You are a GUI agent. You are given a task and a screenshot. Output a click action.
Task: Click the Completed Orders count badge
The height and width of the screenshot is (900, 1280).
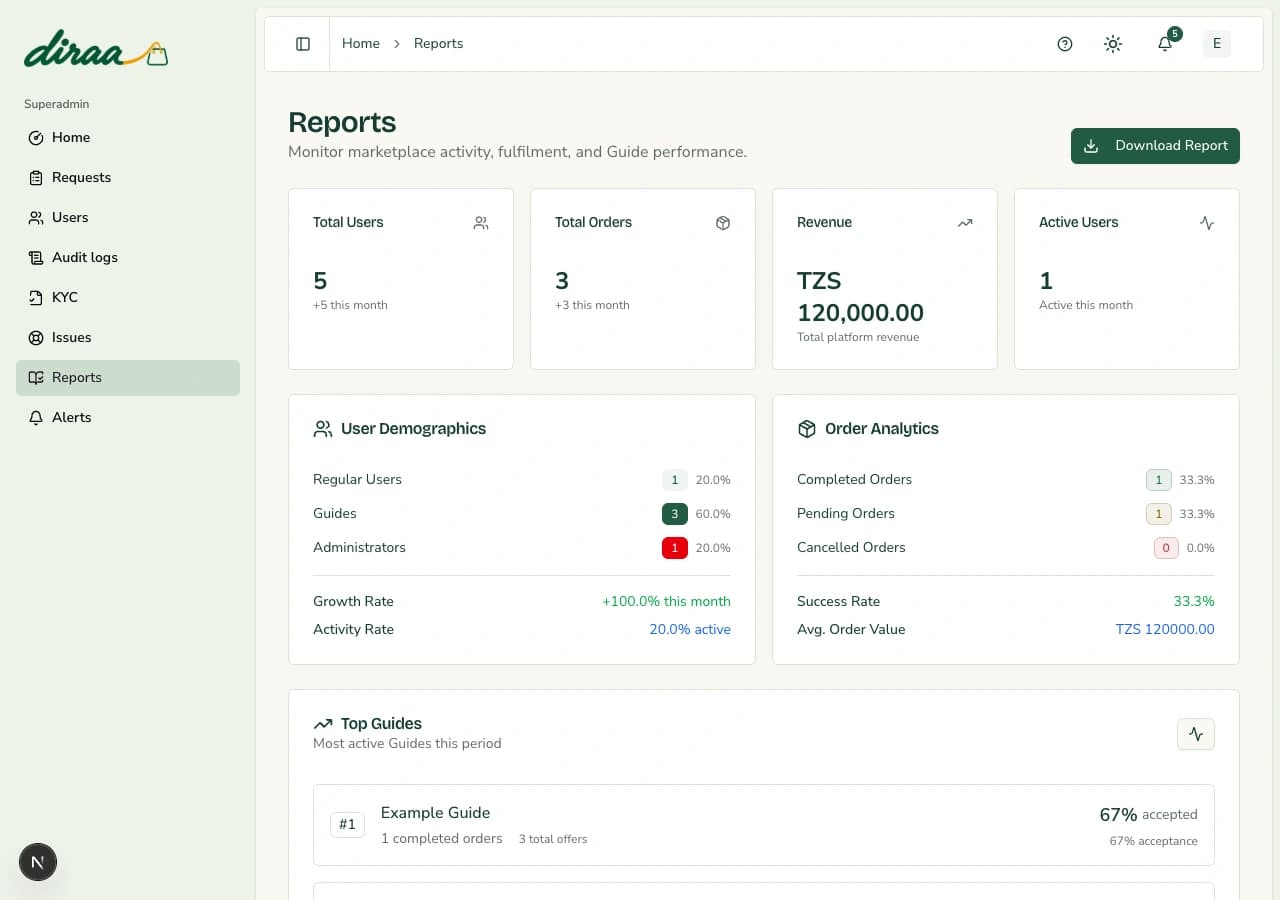[1159, 480]
